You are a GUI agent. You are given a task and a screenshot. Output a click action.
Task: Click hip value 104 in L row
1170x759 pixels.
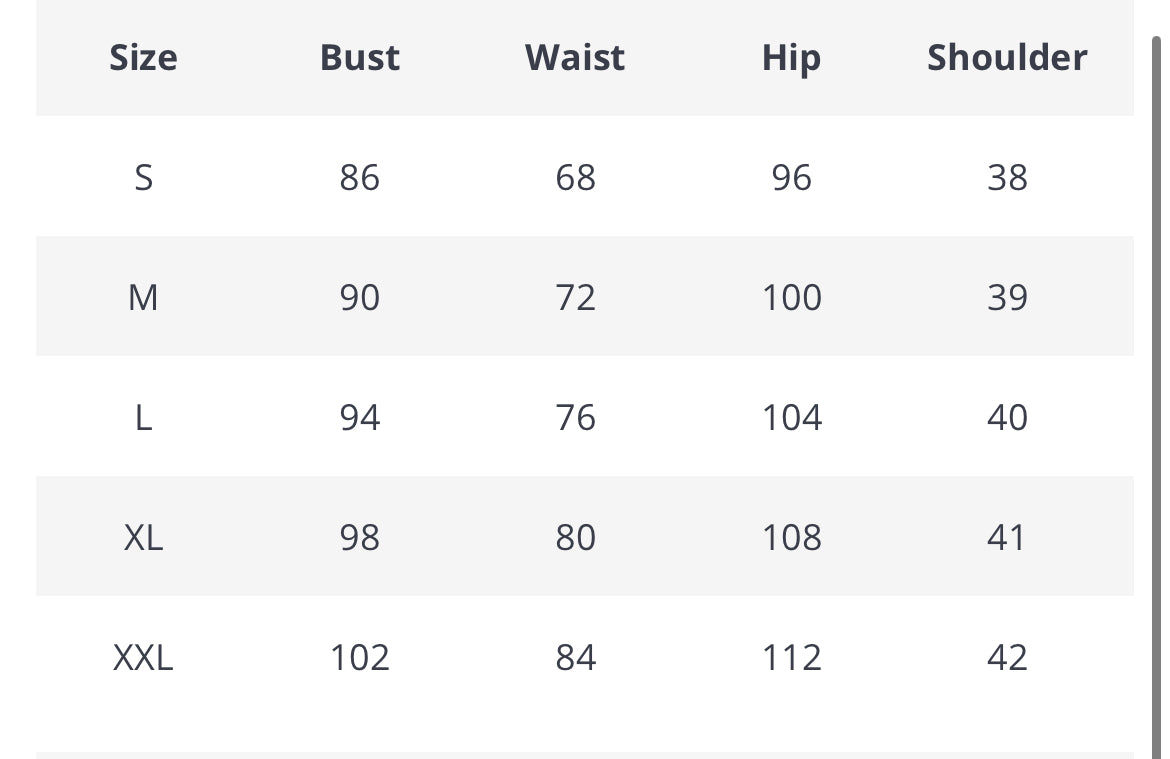[x=792, y=417]
